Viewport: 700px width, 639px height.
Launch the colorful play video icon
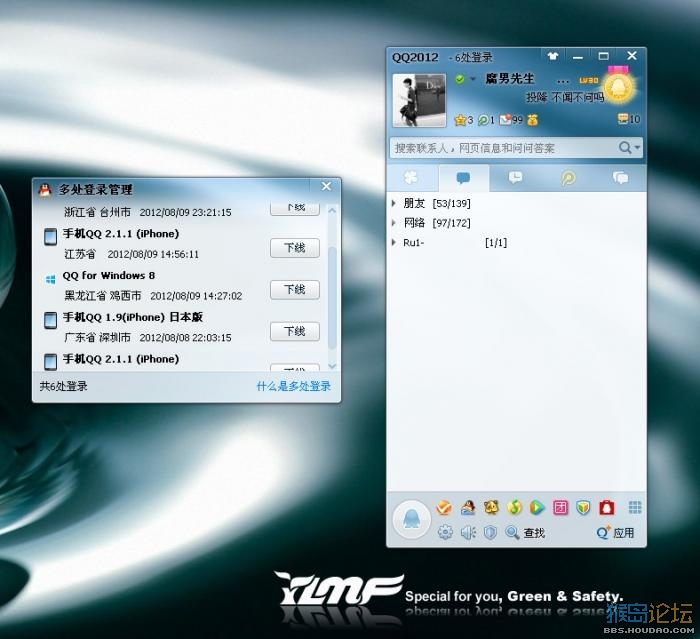pos(537,508)
